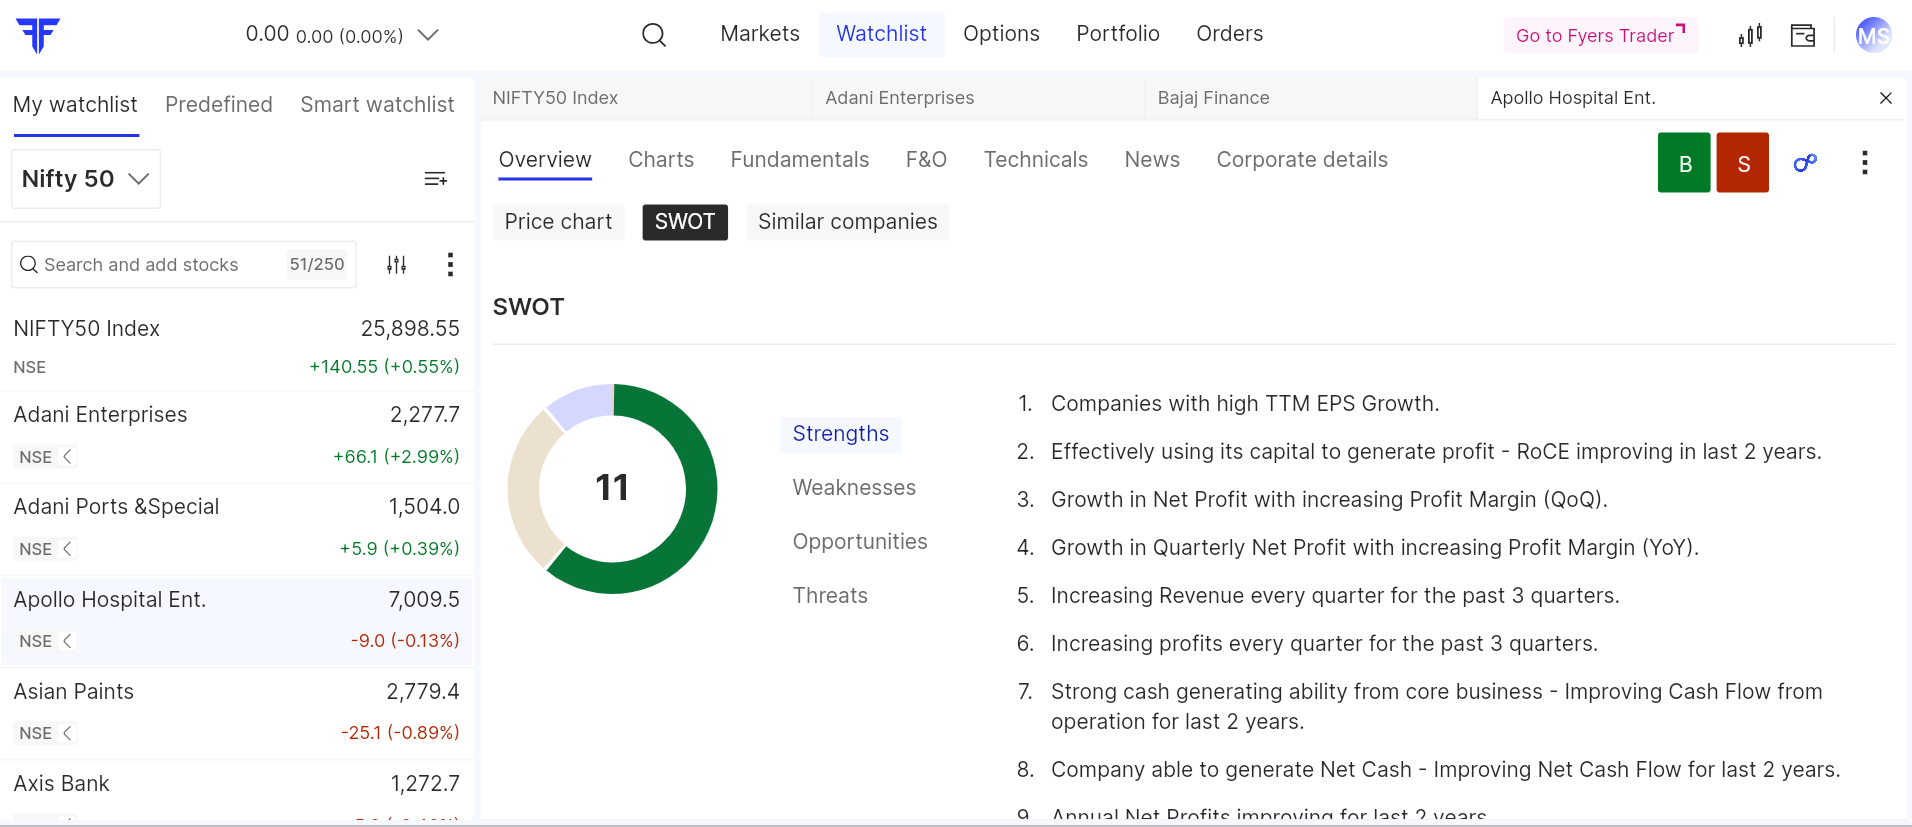Open the search magnifier icon in header

654,35
